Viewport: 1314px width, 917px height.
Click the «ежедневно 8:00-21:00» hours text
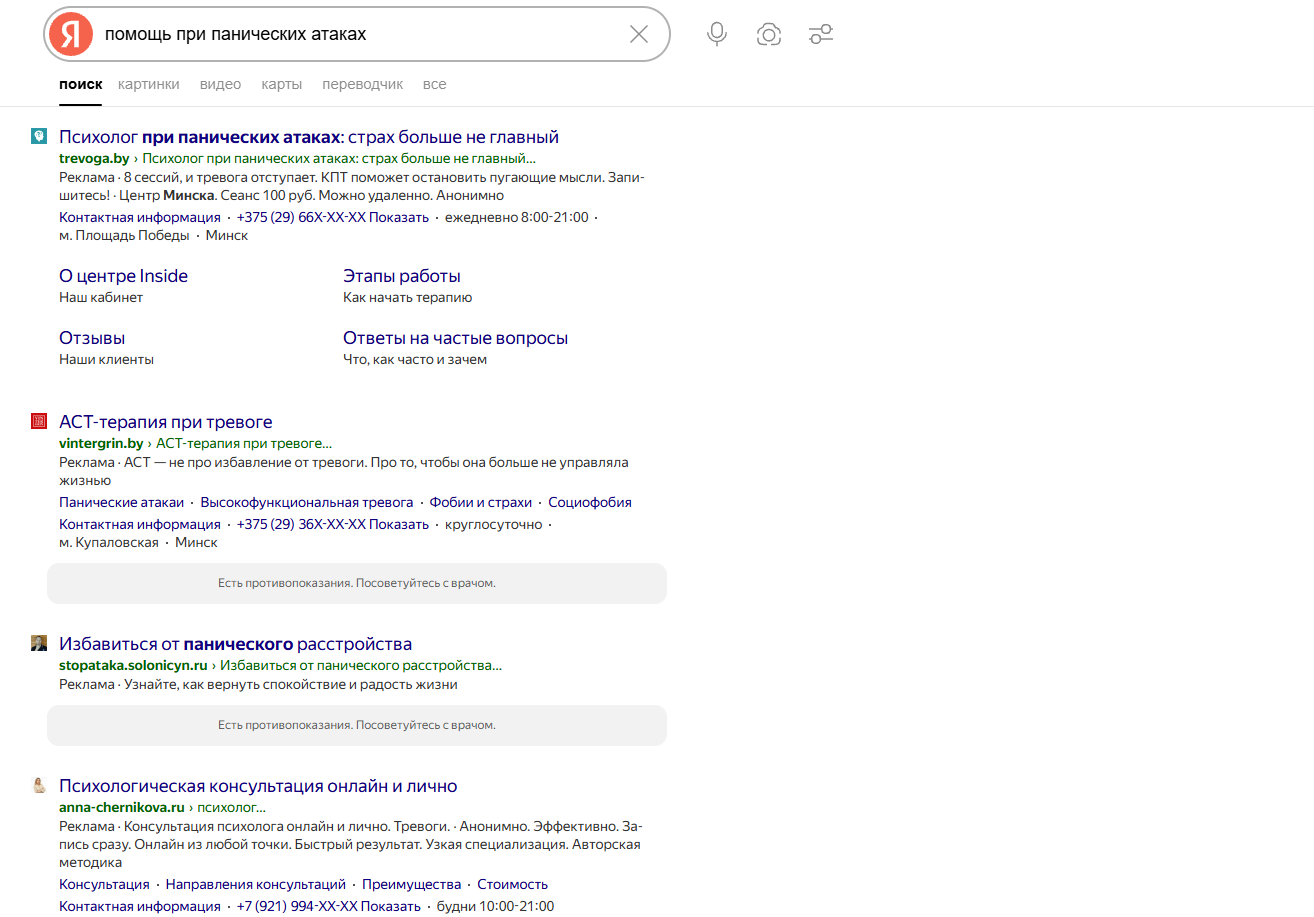517,217
